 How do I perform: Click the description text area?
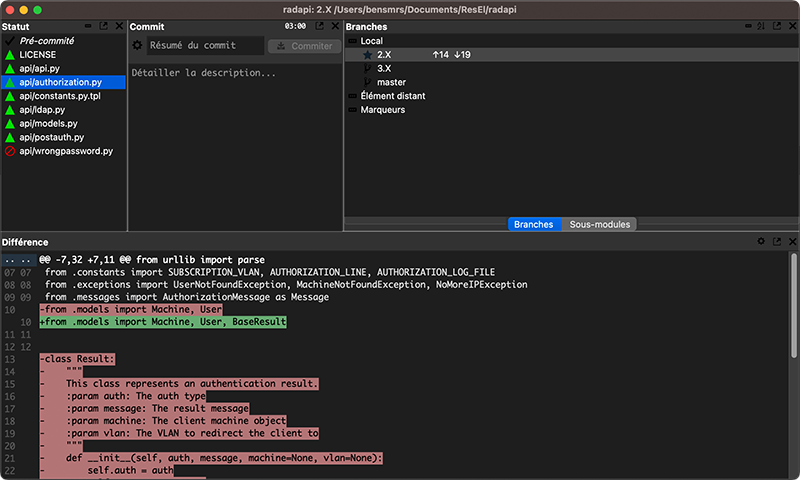click(x=235, y=145)
